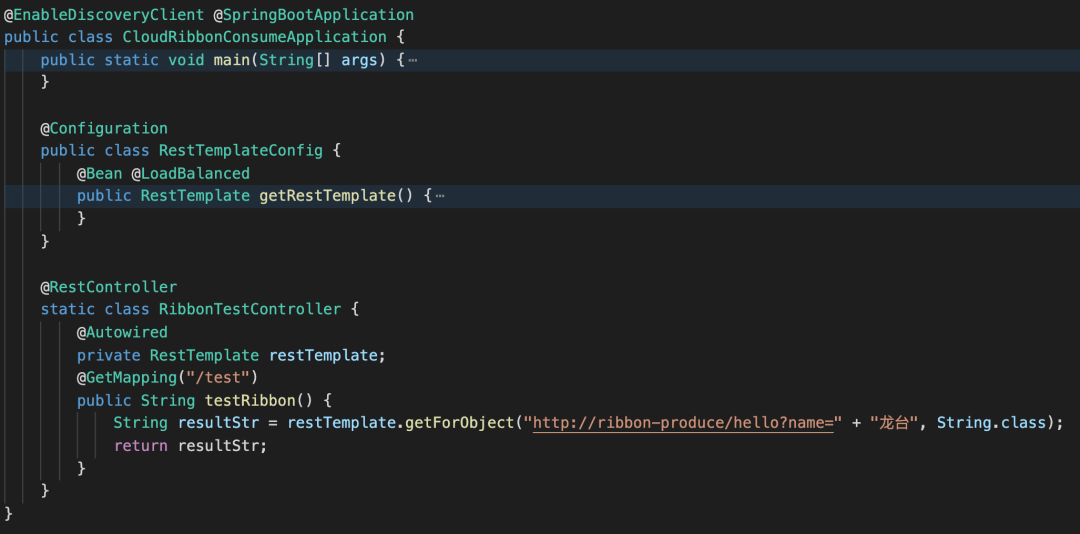Place cursor on the @Configuration annotation
Viewport: 1080px width, 534px height.
(x=104, y=128)
